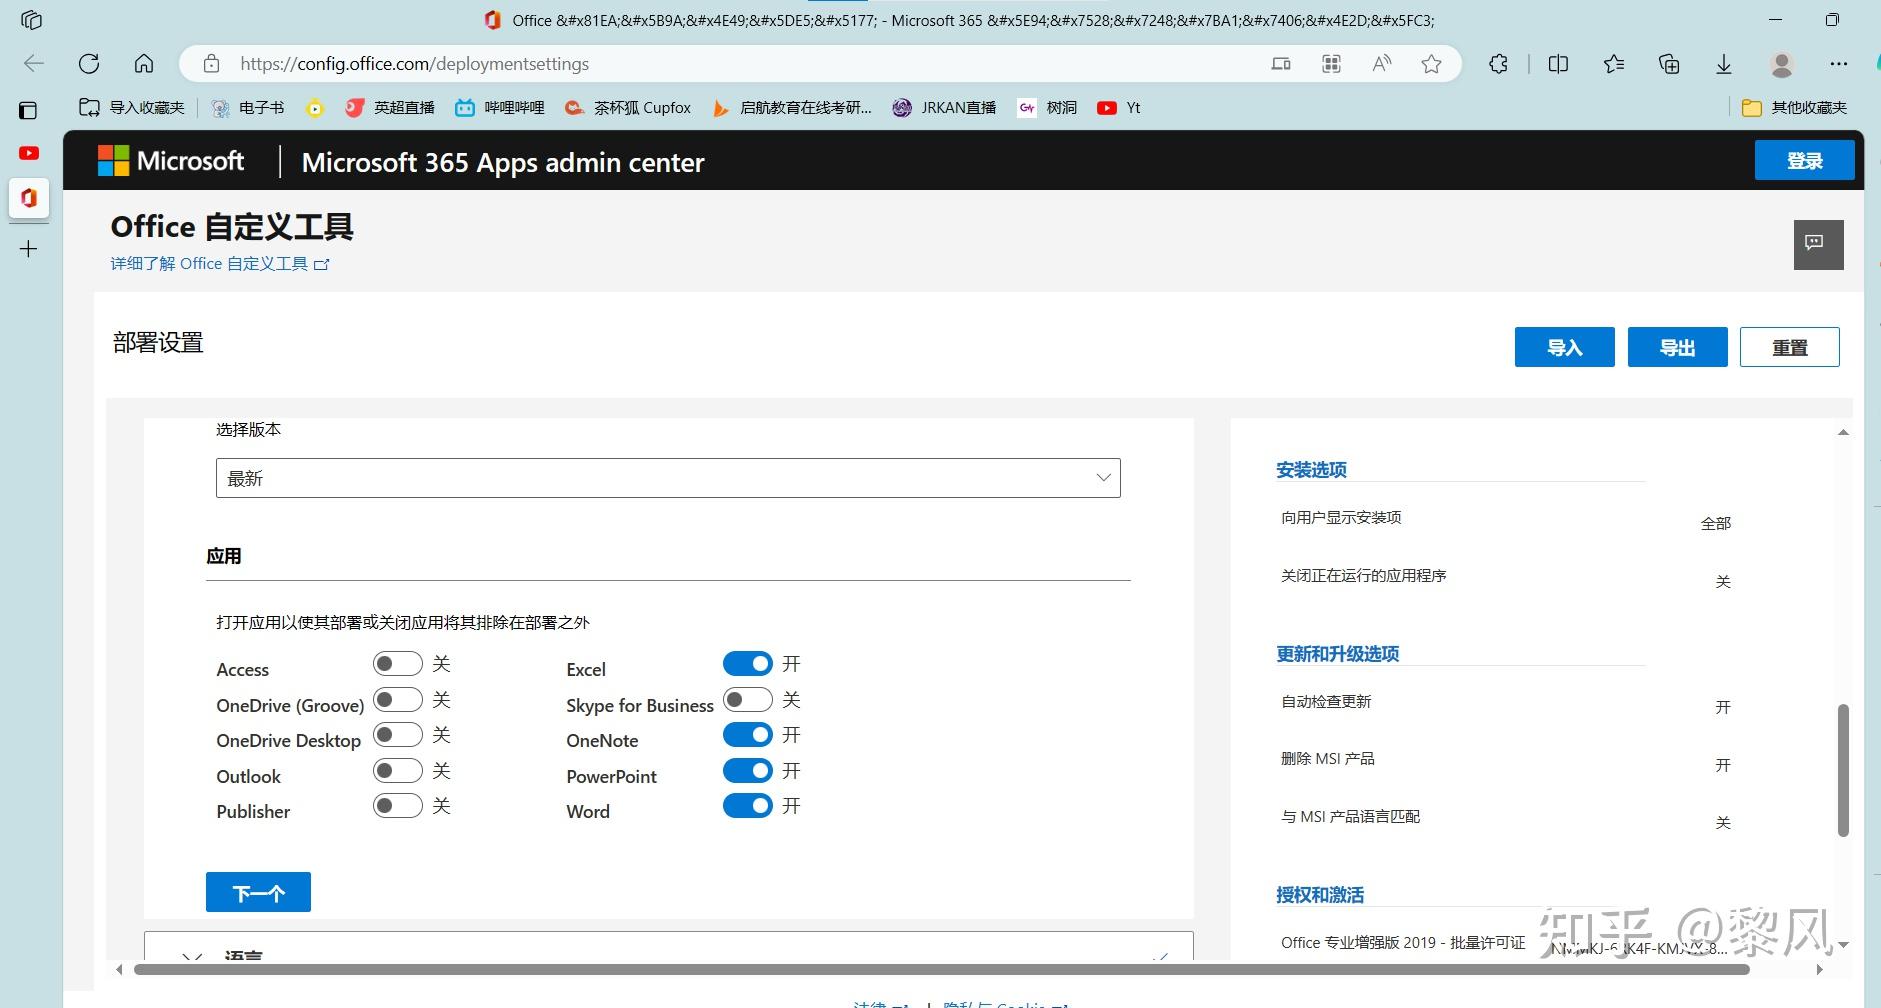
Task: Disable the Excel app switch
Action: [x=748, y=664]
